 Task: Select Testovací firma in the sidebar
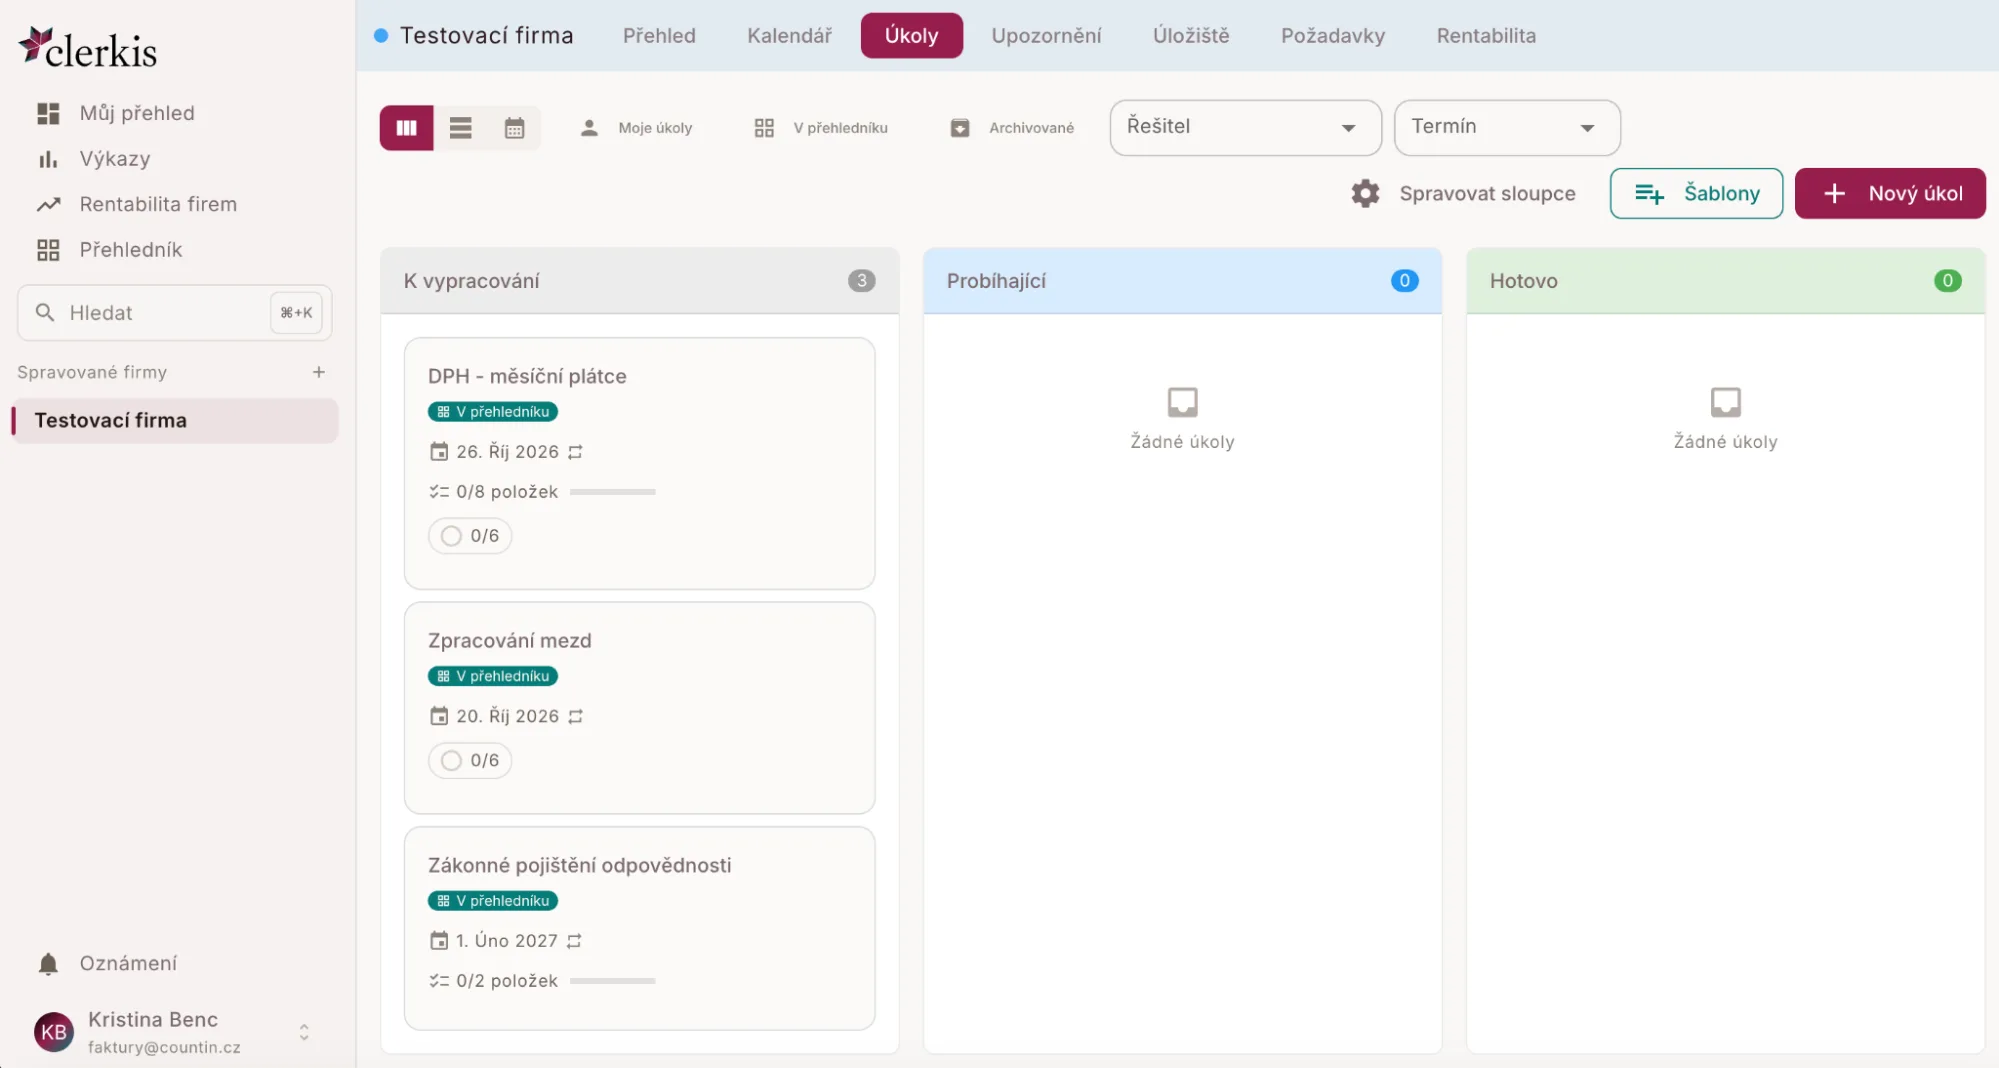(x=175, y=421)
